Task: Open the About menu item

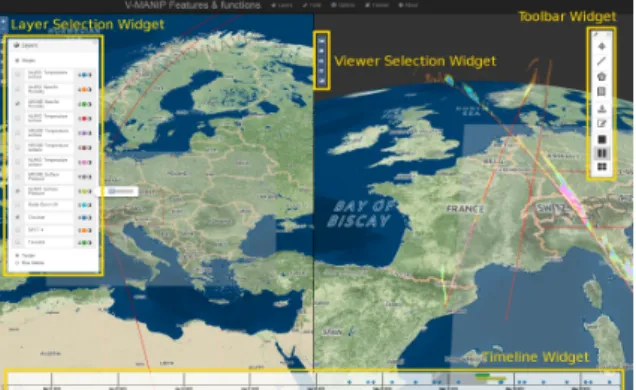Action: (x=408, y=5)
